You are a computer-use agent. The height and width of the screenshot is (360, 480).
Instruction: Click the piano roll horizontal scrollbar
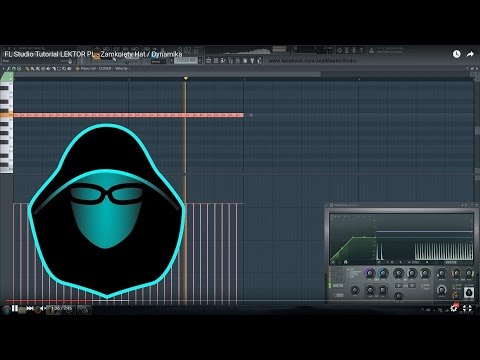pos(167,74)
